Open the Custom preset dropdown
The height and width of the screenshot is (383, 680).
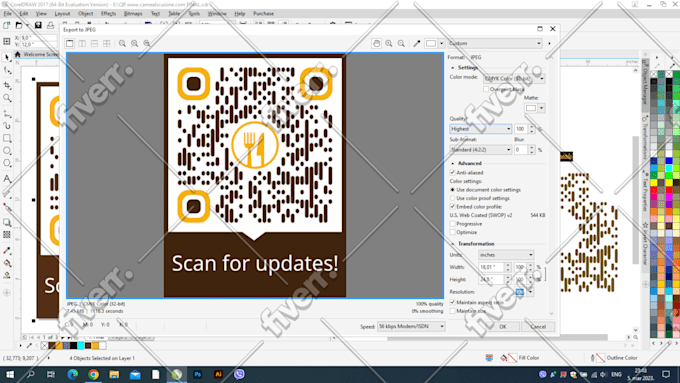click(495, 43)
